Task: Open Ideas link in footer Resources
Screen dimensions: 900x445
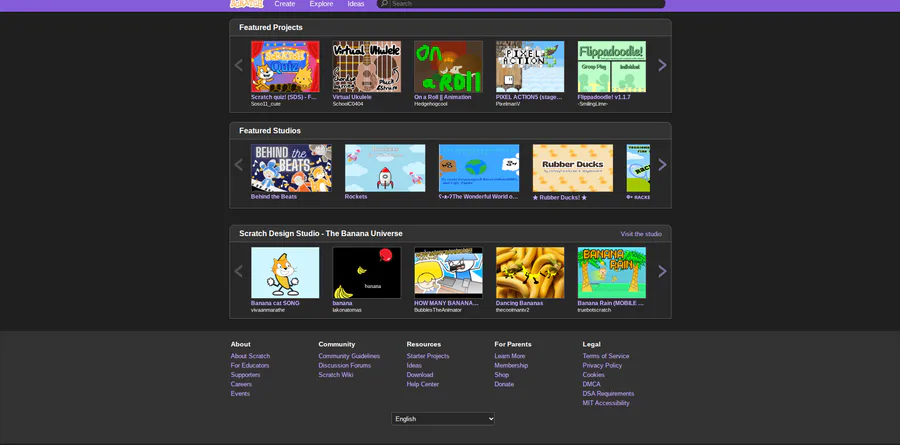Action: point(414,365)
